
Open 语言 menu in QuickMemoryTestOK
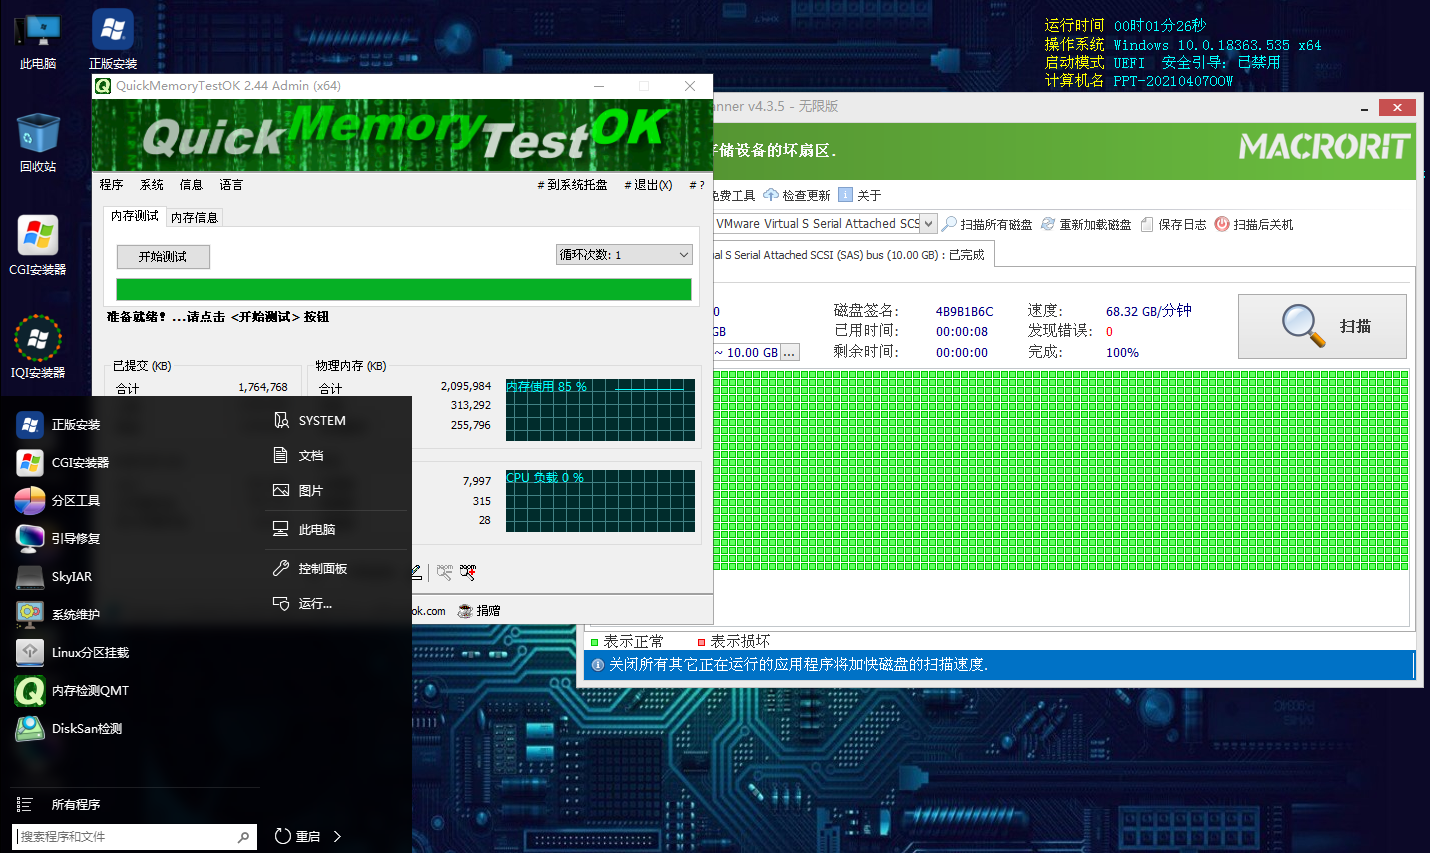point(231,185)
